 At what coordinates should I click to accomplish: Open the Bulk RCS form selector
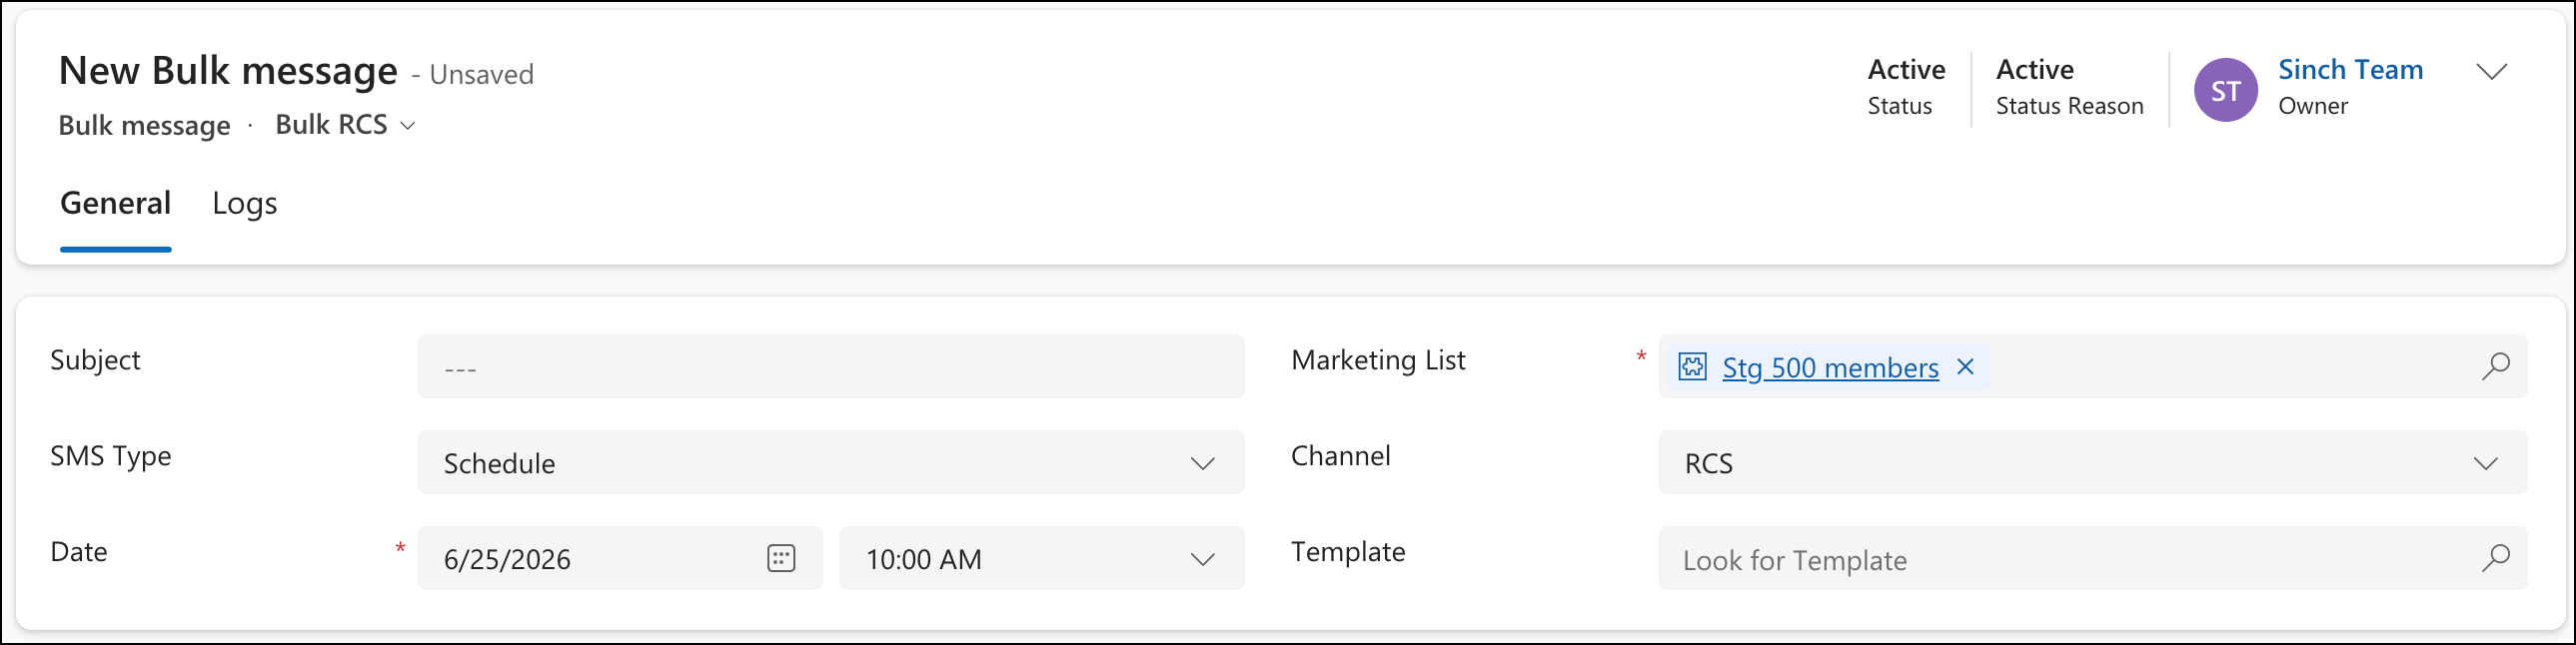coord(345,124)
